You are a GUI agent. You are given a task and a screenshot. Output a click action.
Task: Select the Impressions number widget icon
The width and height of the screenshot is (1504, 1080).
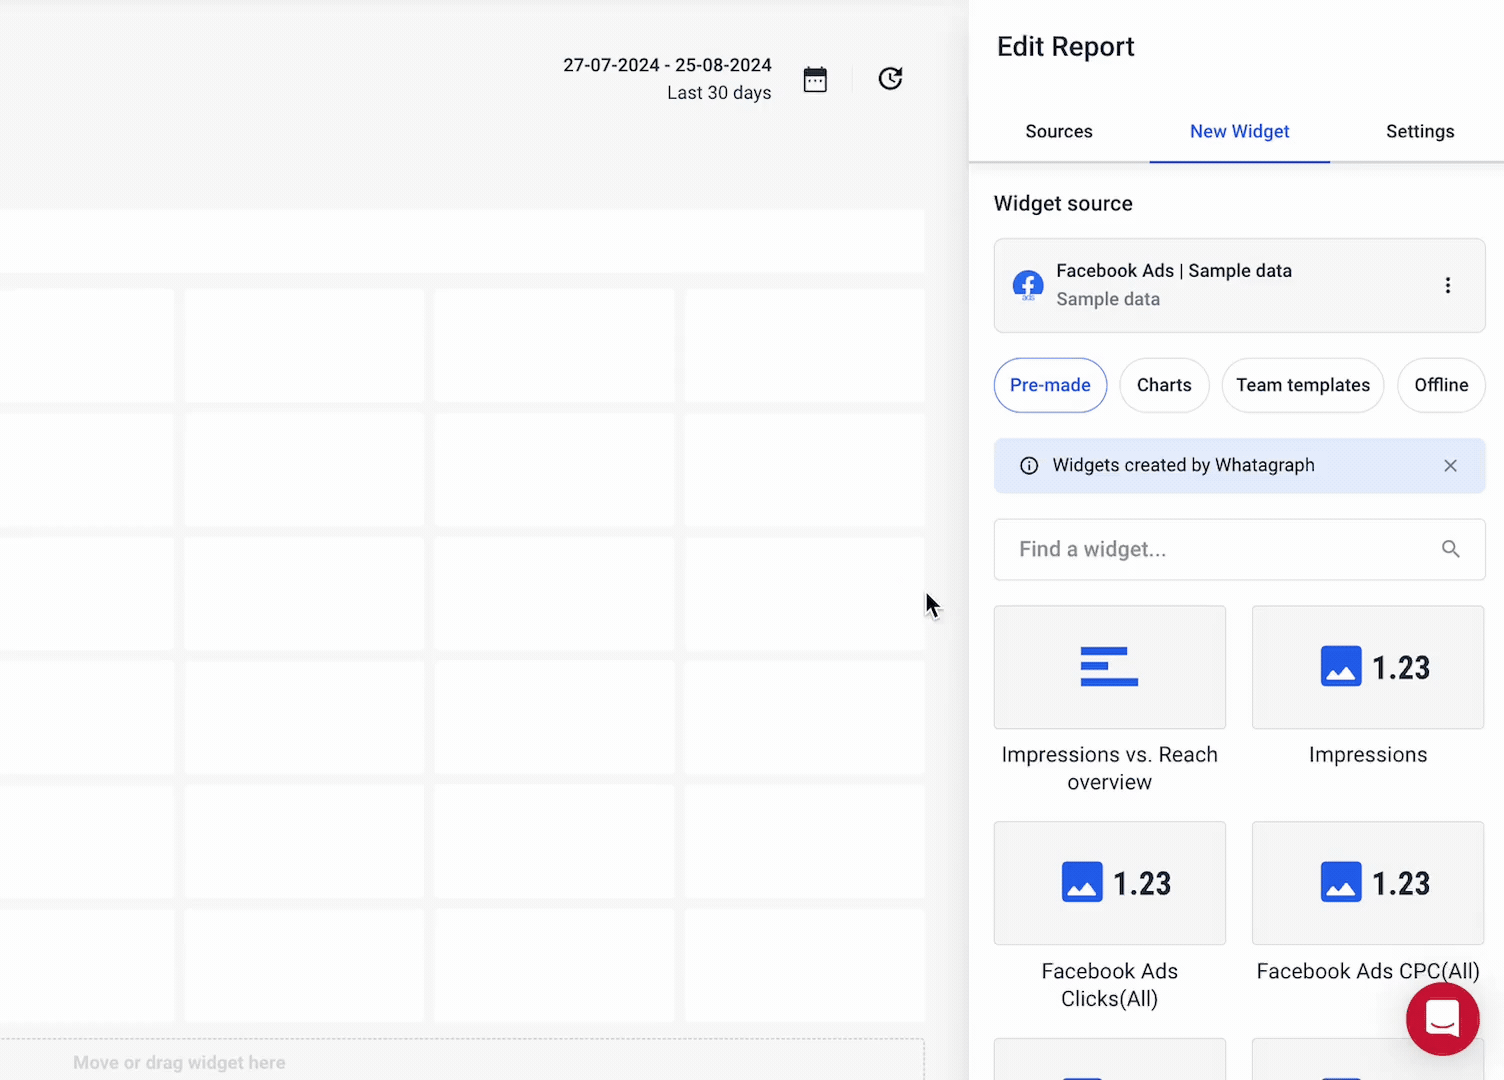coord(1367,667)
